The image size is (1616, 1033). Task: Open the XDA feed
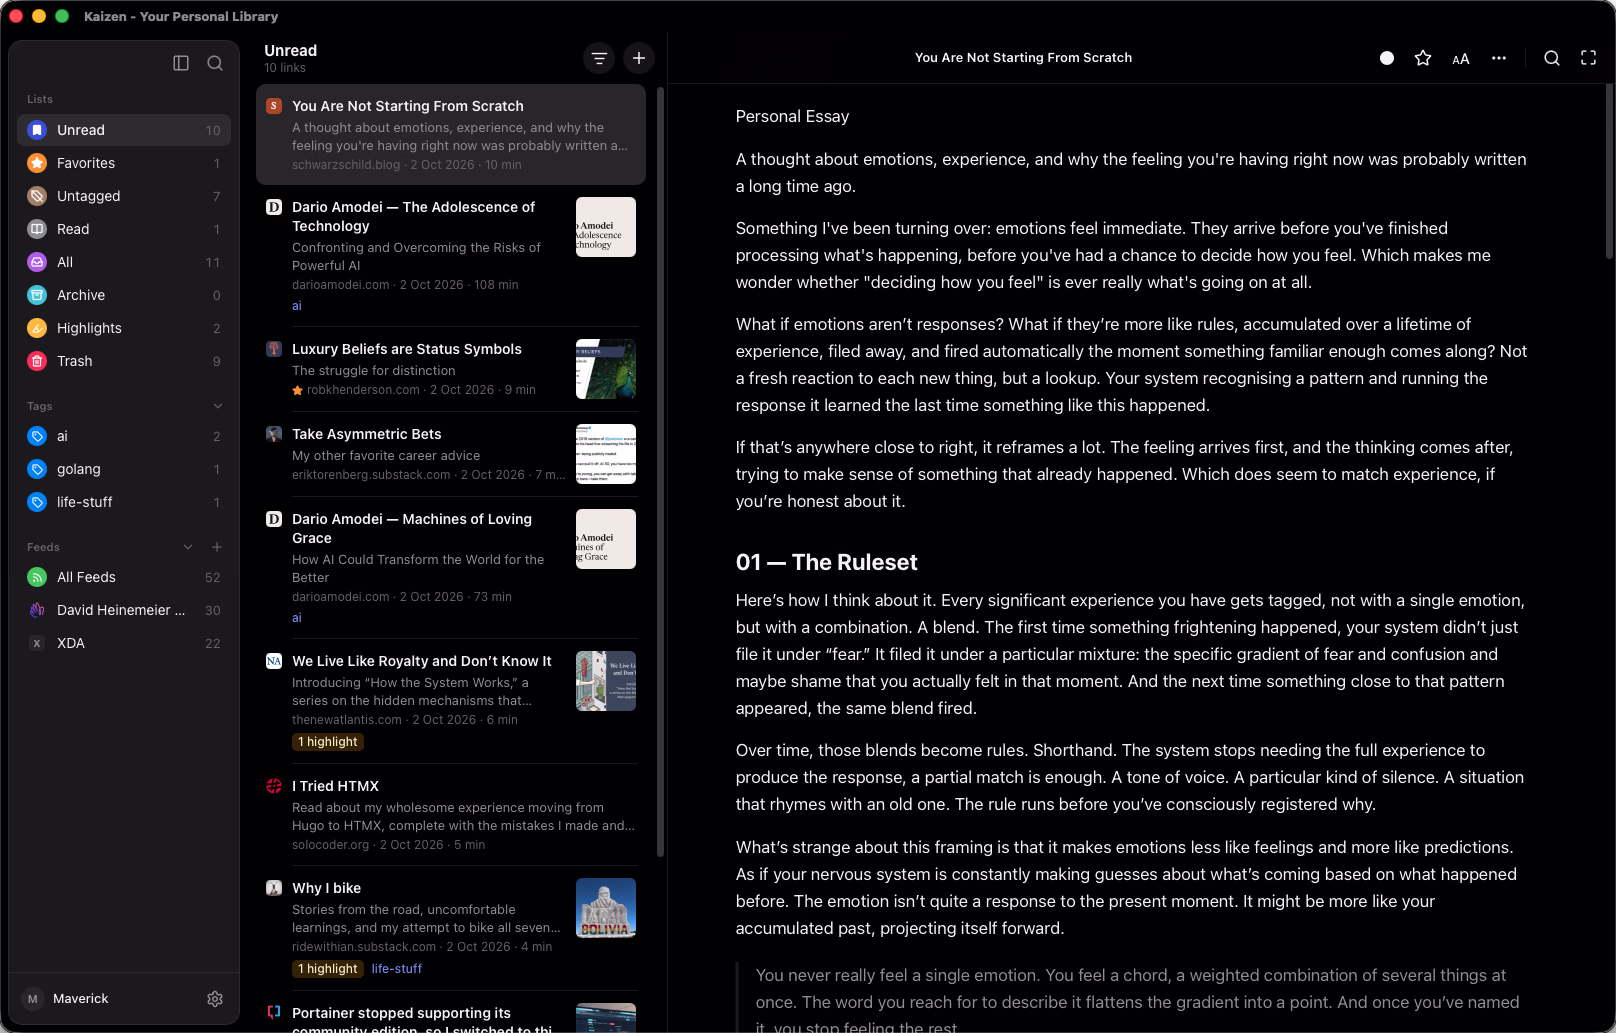click(x=124, y=643)
